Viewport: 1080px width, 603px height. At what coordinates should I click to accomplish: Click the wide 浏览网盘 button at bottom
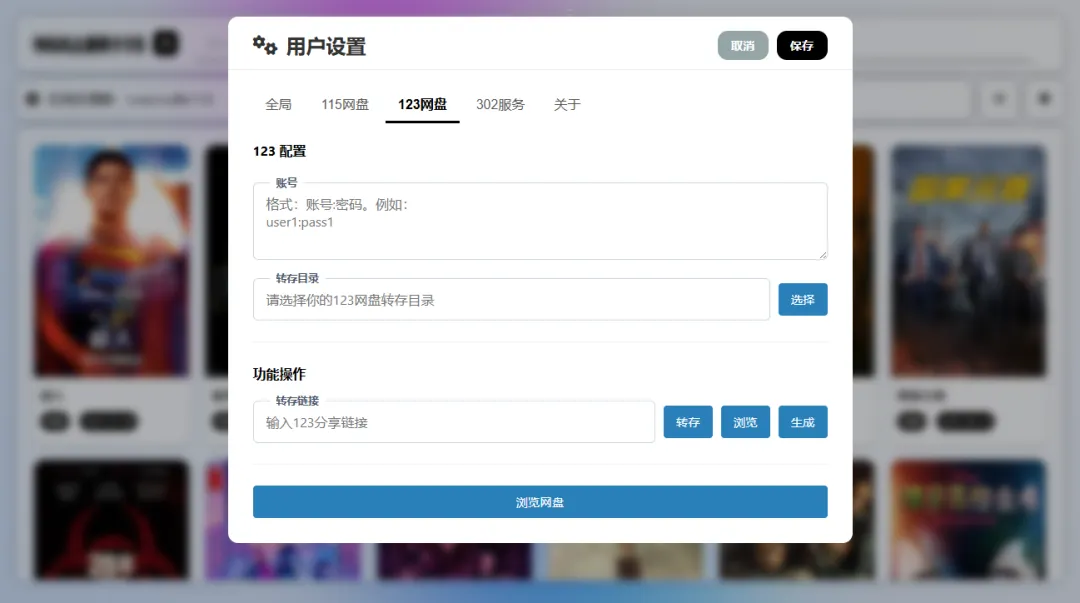coord(540,501)
